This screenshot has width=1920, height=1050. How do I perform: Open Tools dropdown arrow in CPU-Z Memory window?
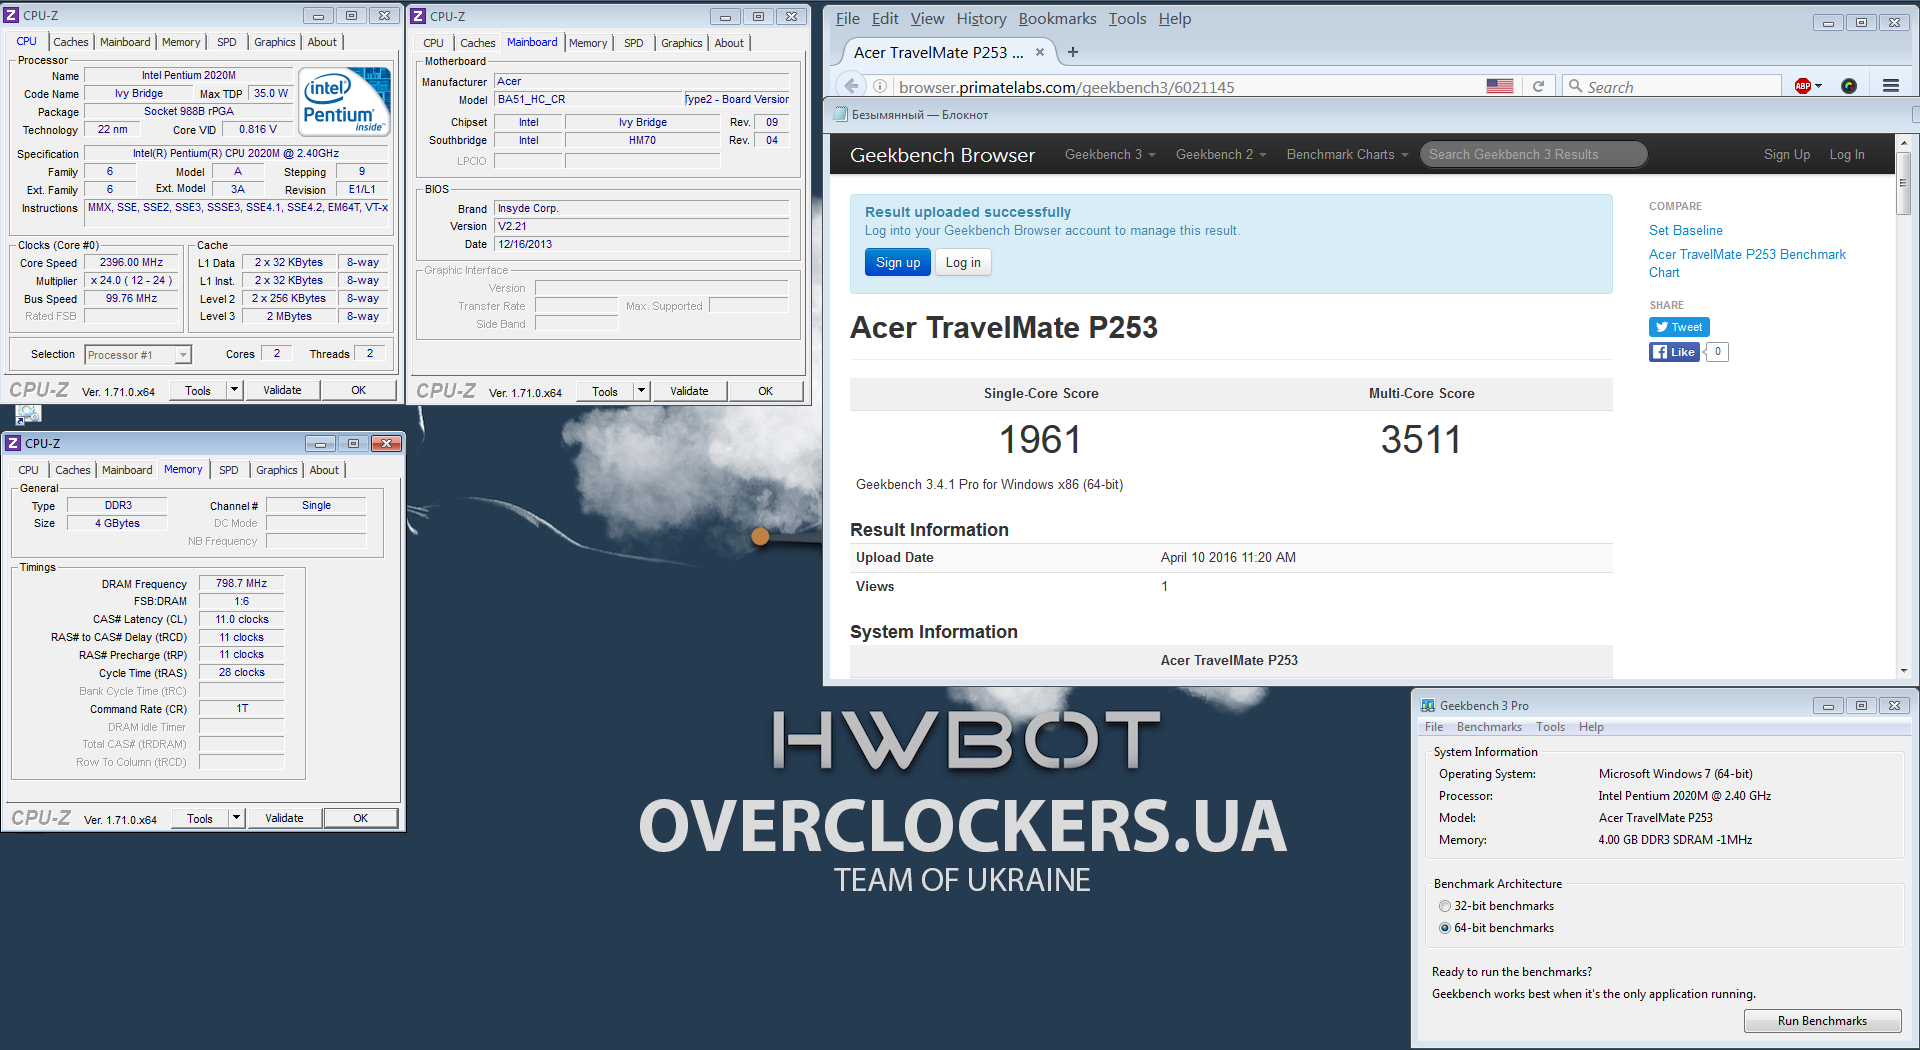coord(237,818)
